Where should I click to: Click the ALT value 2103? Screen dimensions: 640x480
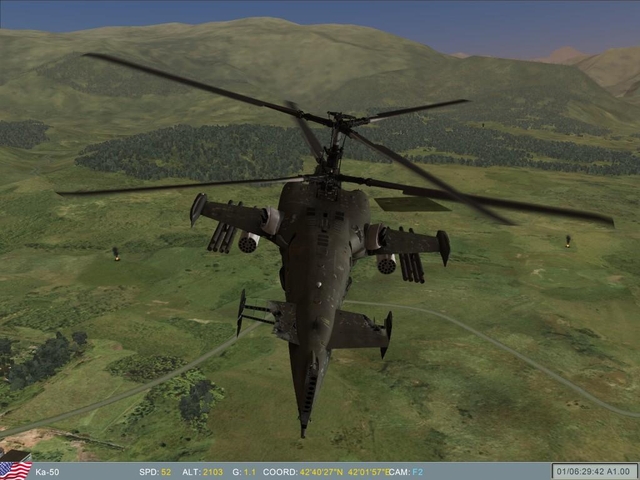pos(213,472)
